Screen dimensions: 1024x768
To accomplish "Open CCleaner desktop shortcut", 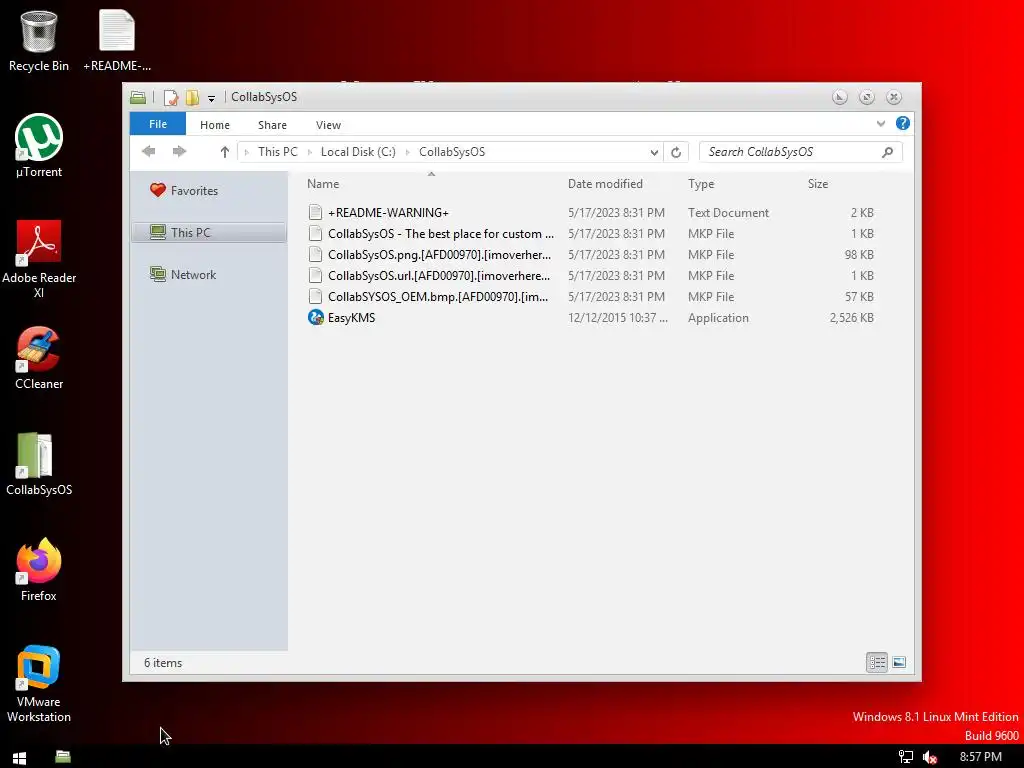I will pos(39,358).
